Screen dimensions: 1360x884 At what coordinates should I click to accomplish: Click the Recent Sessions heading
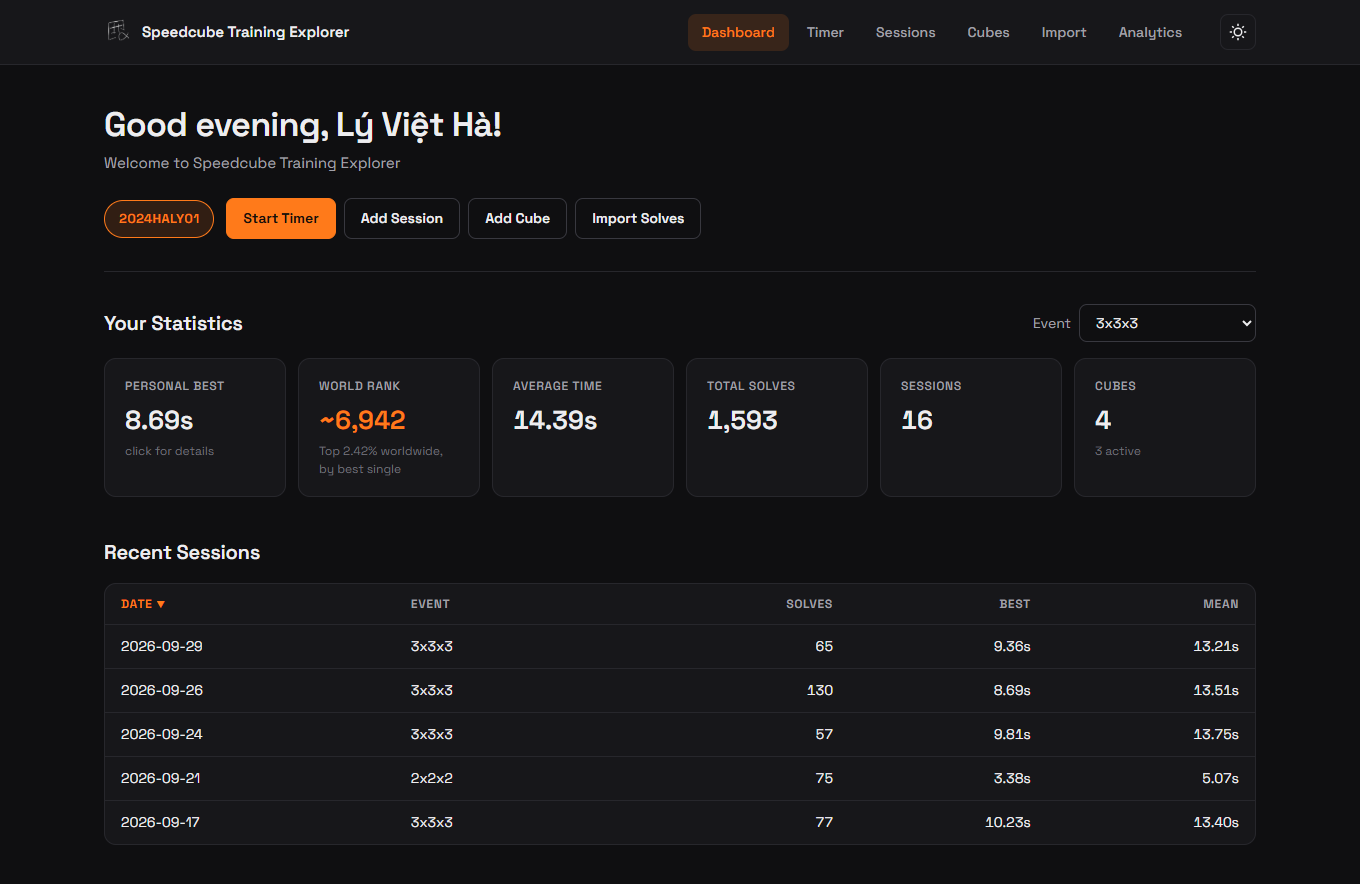182,552
